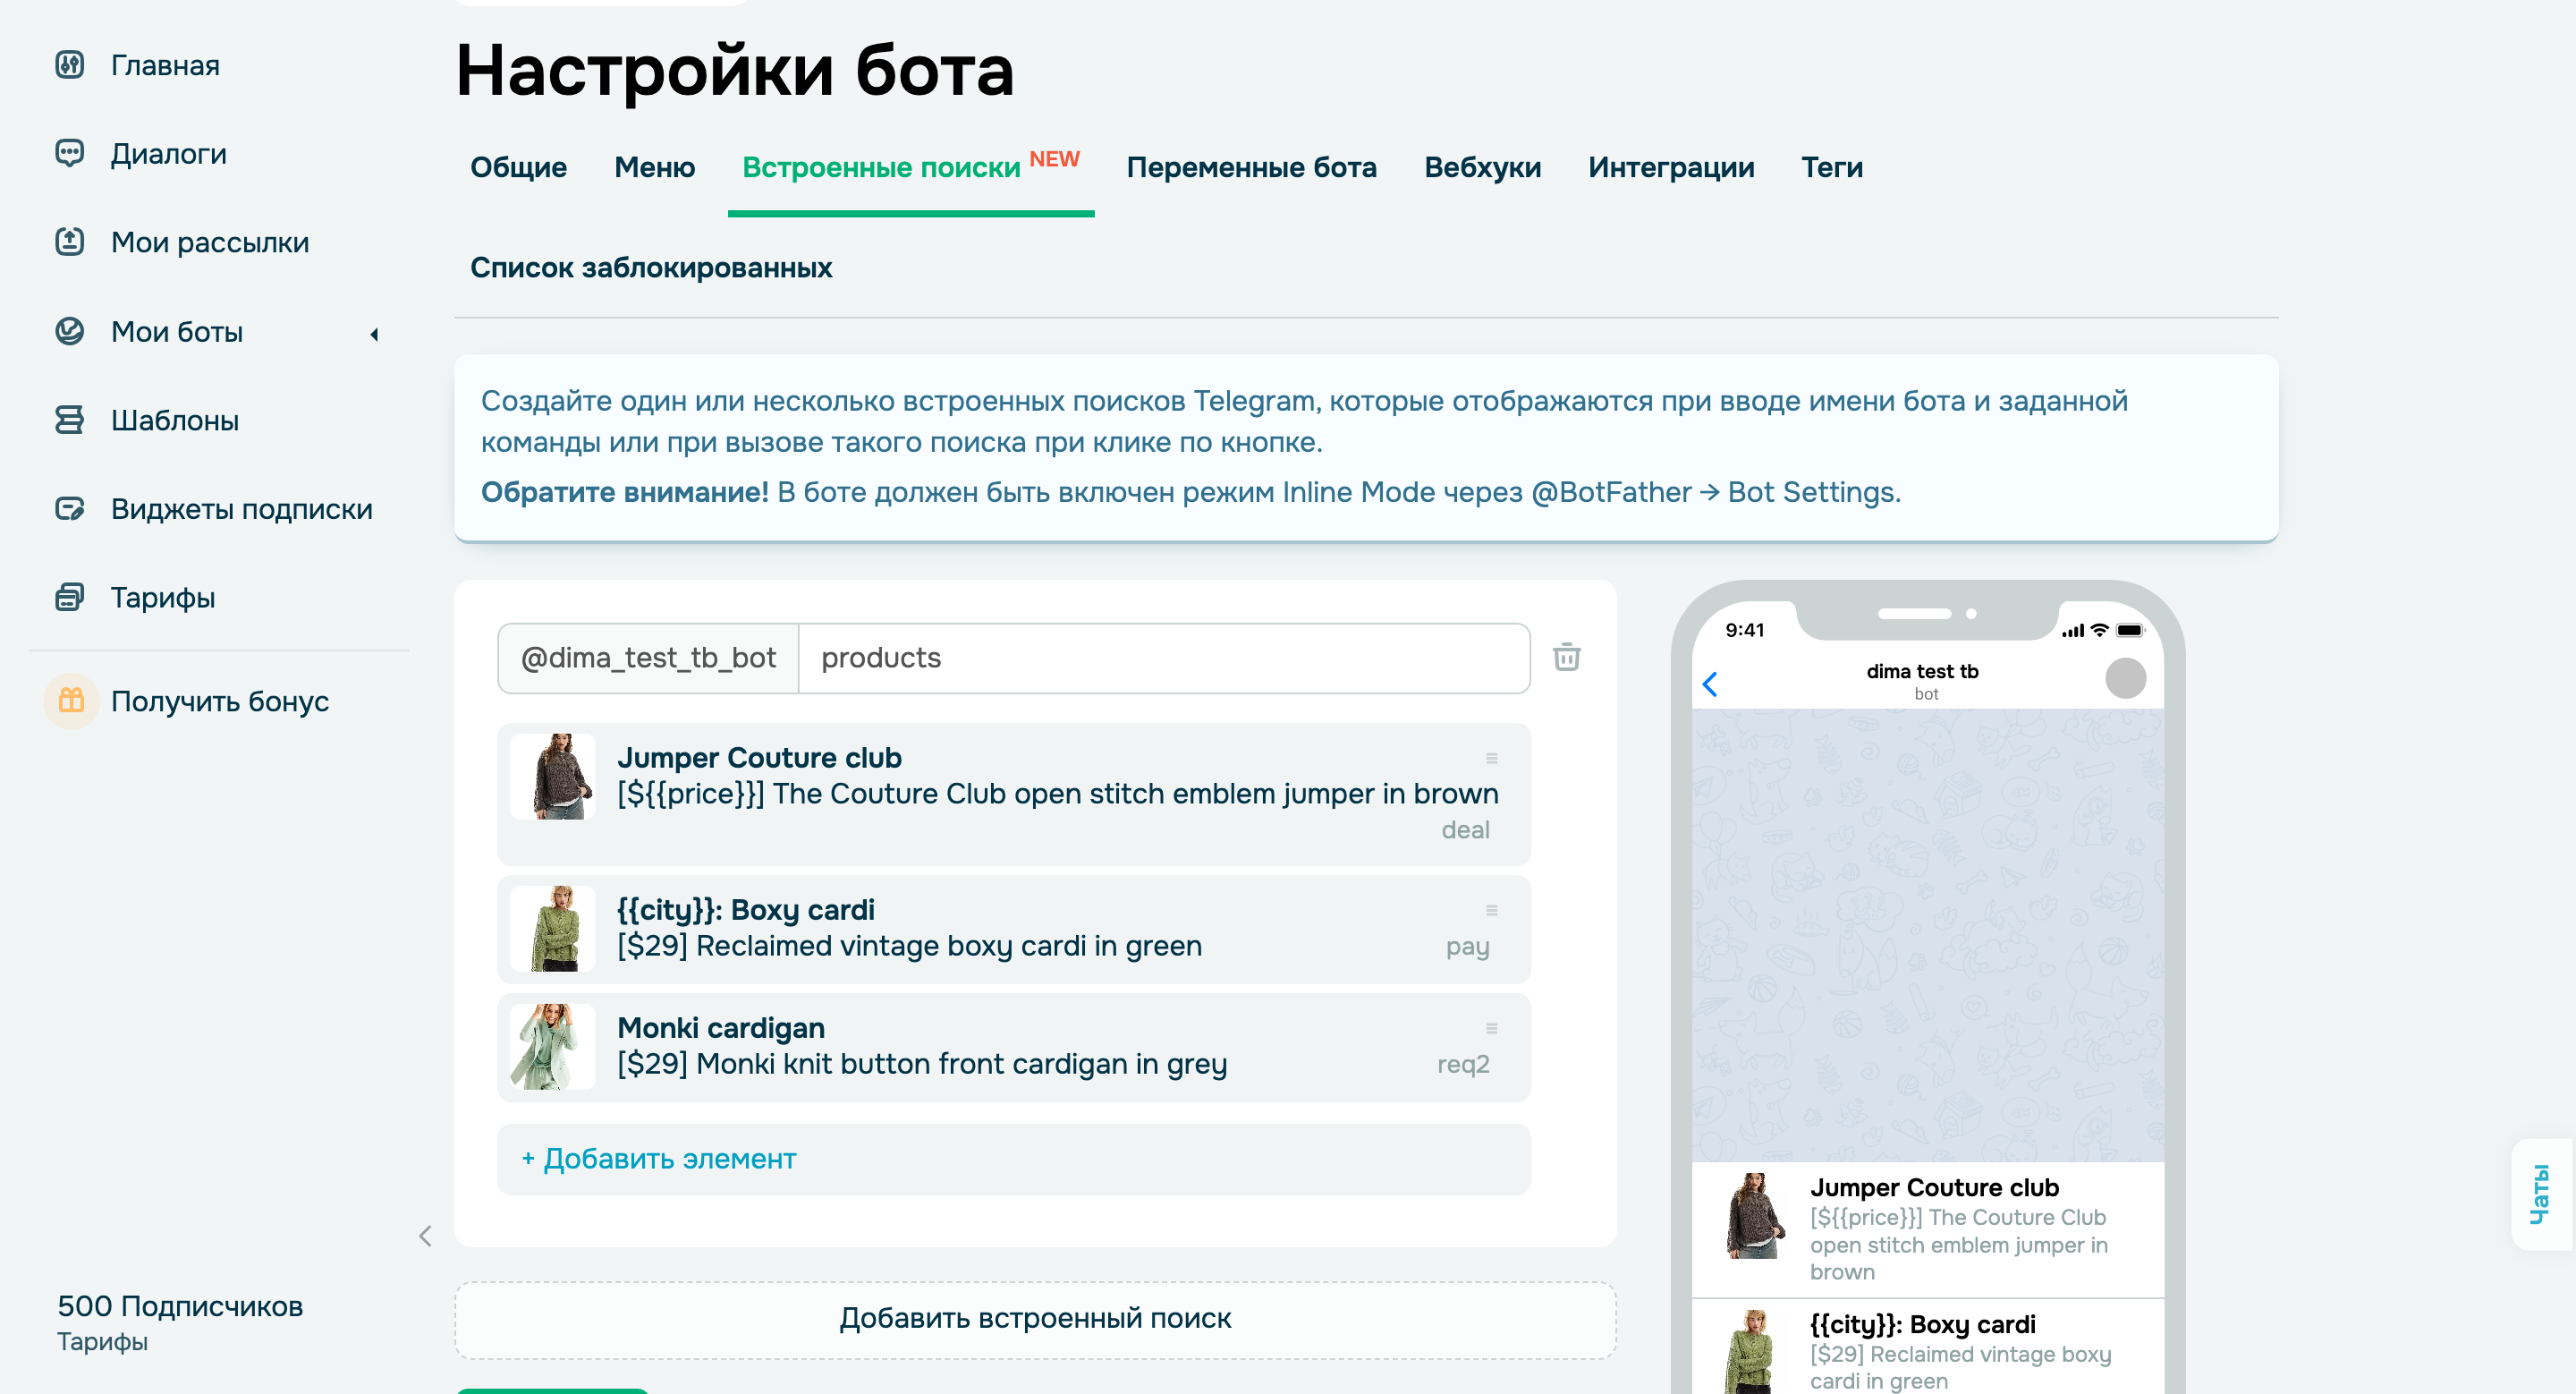Open the Тарифы section
This screenshot has width=2576, height=1394.
[x=161, y=597]
